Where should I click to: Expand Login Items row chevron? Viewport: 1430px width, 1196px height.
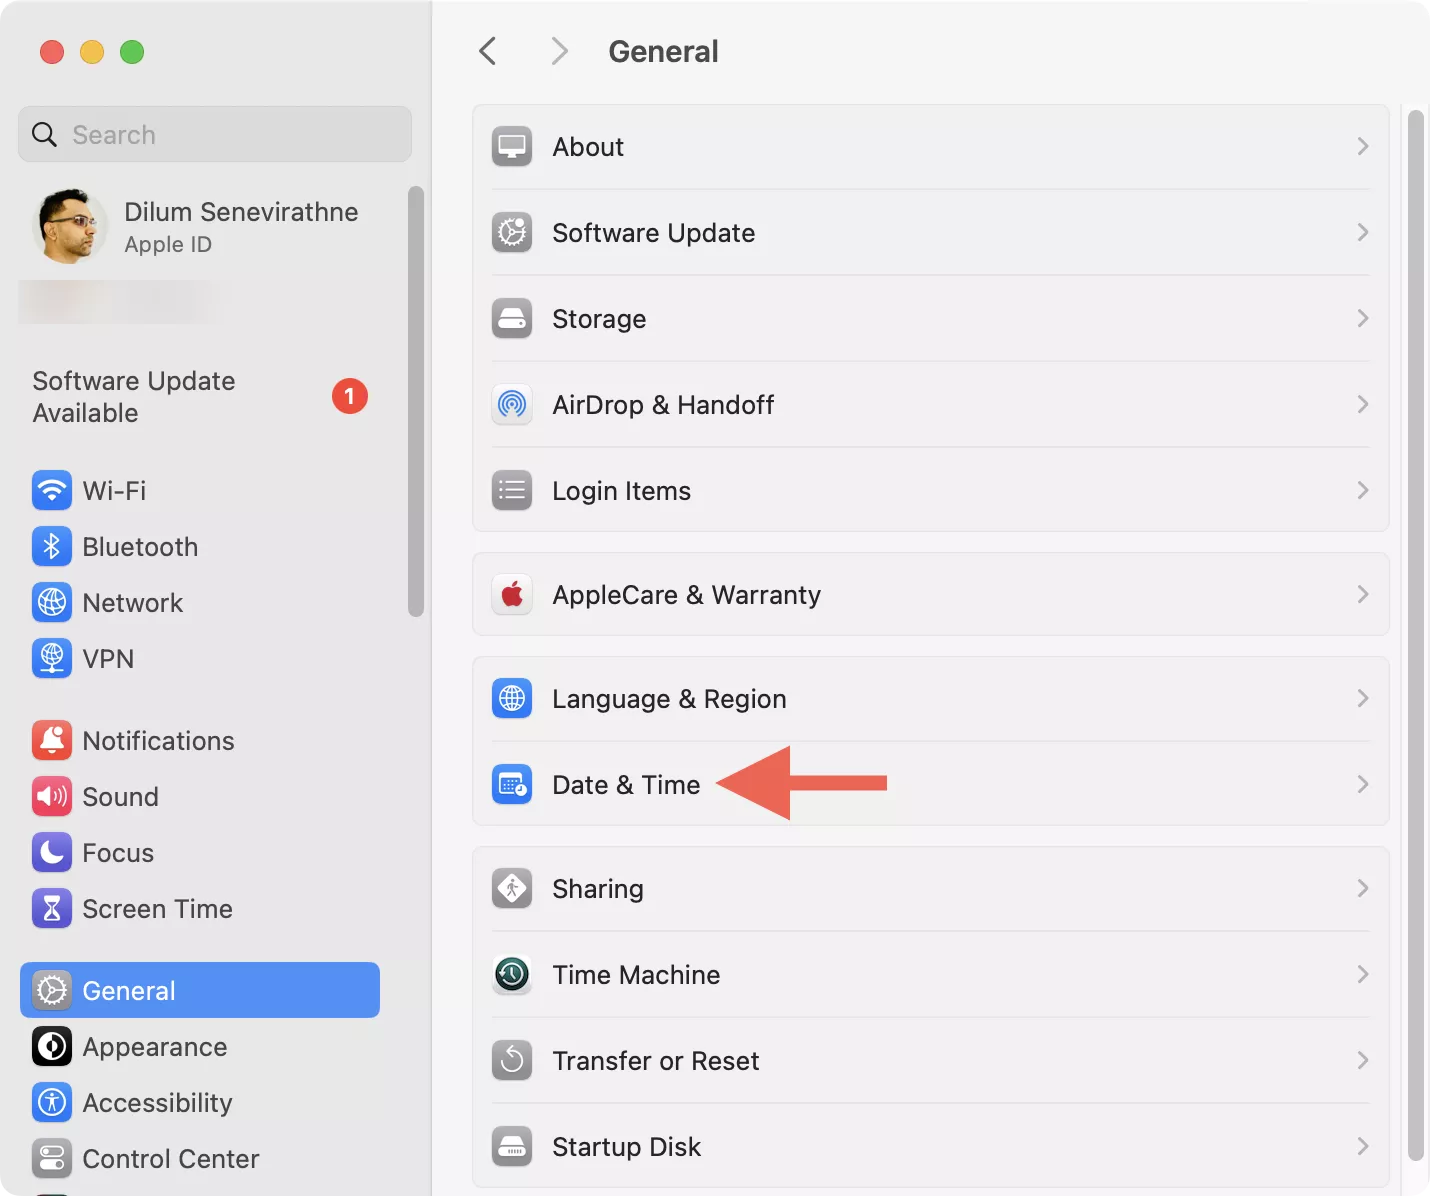pyautogui.click(x=1362, y=491)
